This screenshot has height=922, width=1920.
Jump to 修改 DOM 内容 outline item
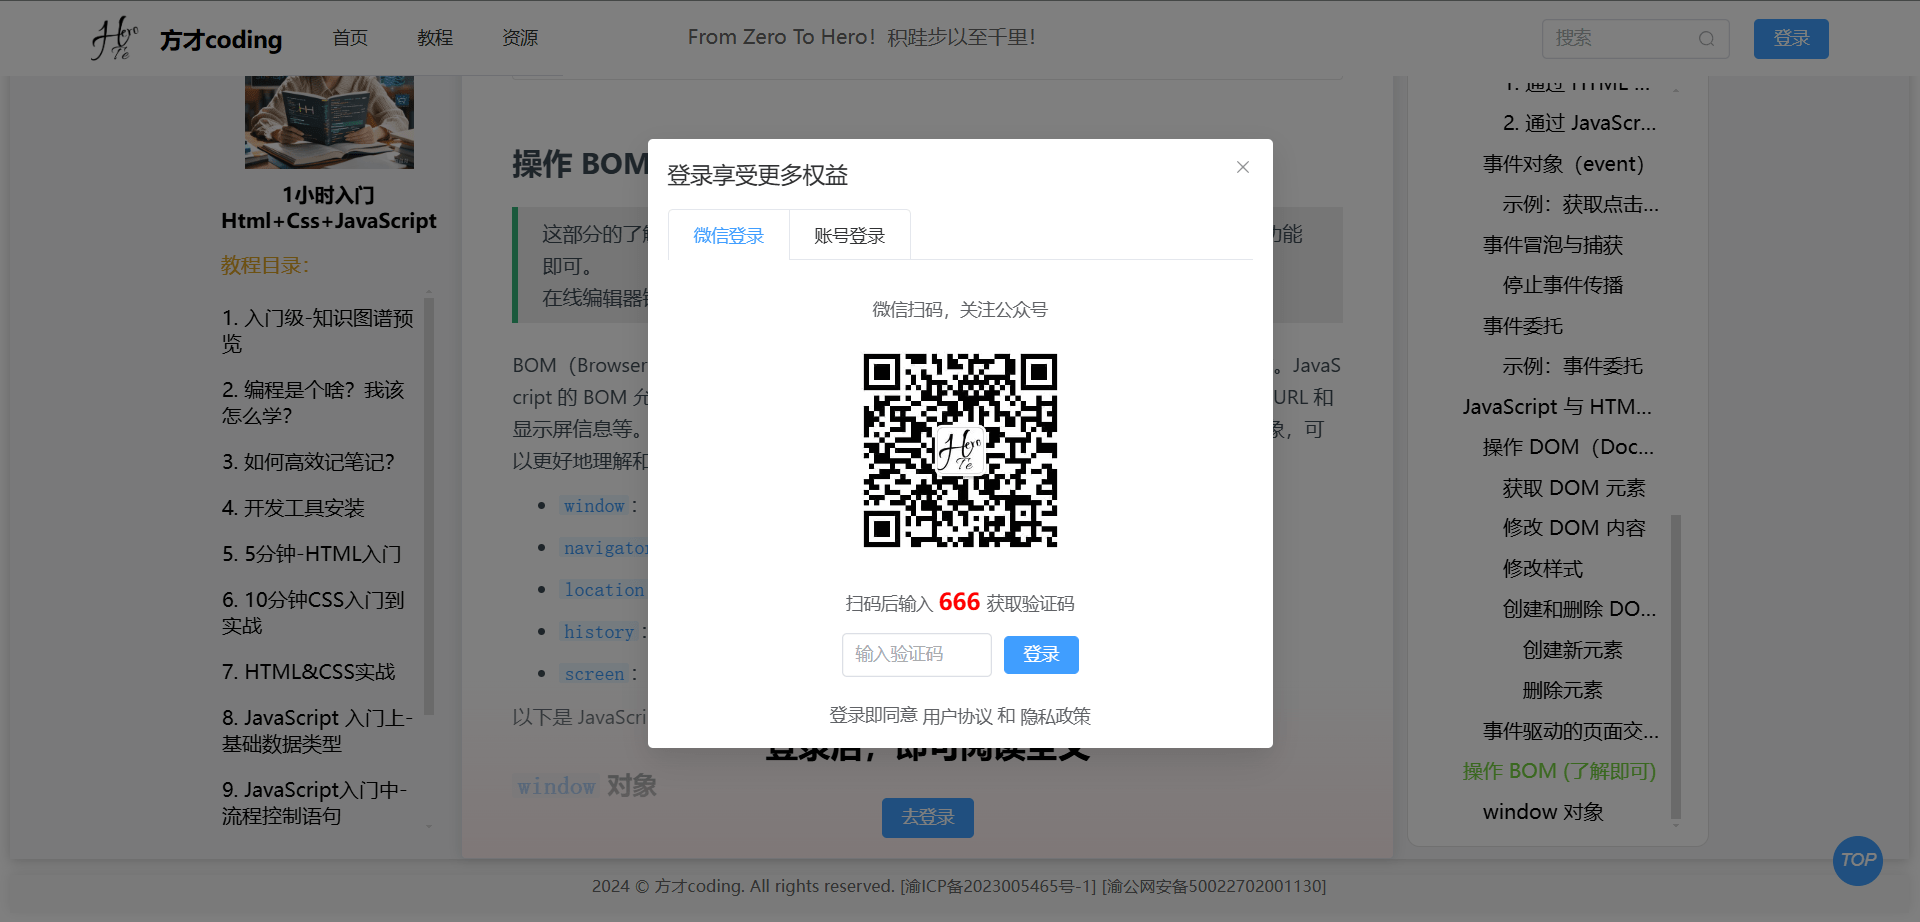pyautogui.click(x=1573, y=528)
